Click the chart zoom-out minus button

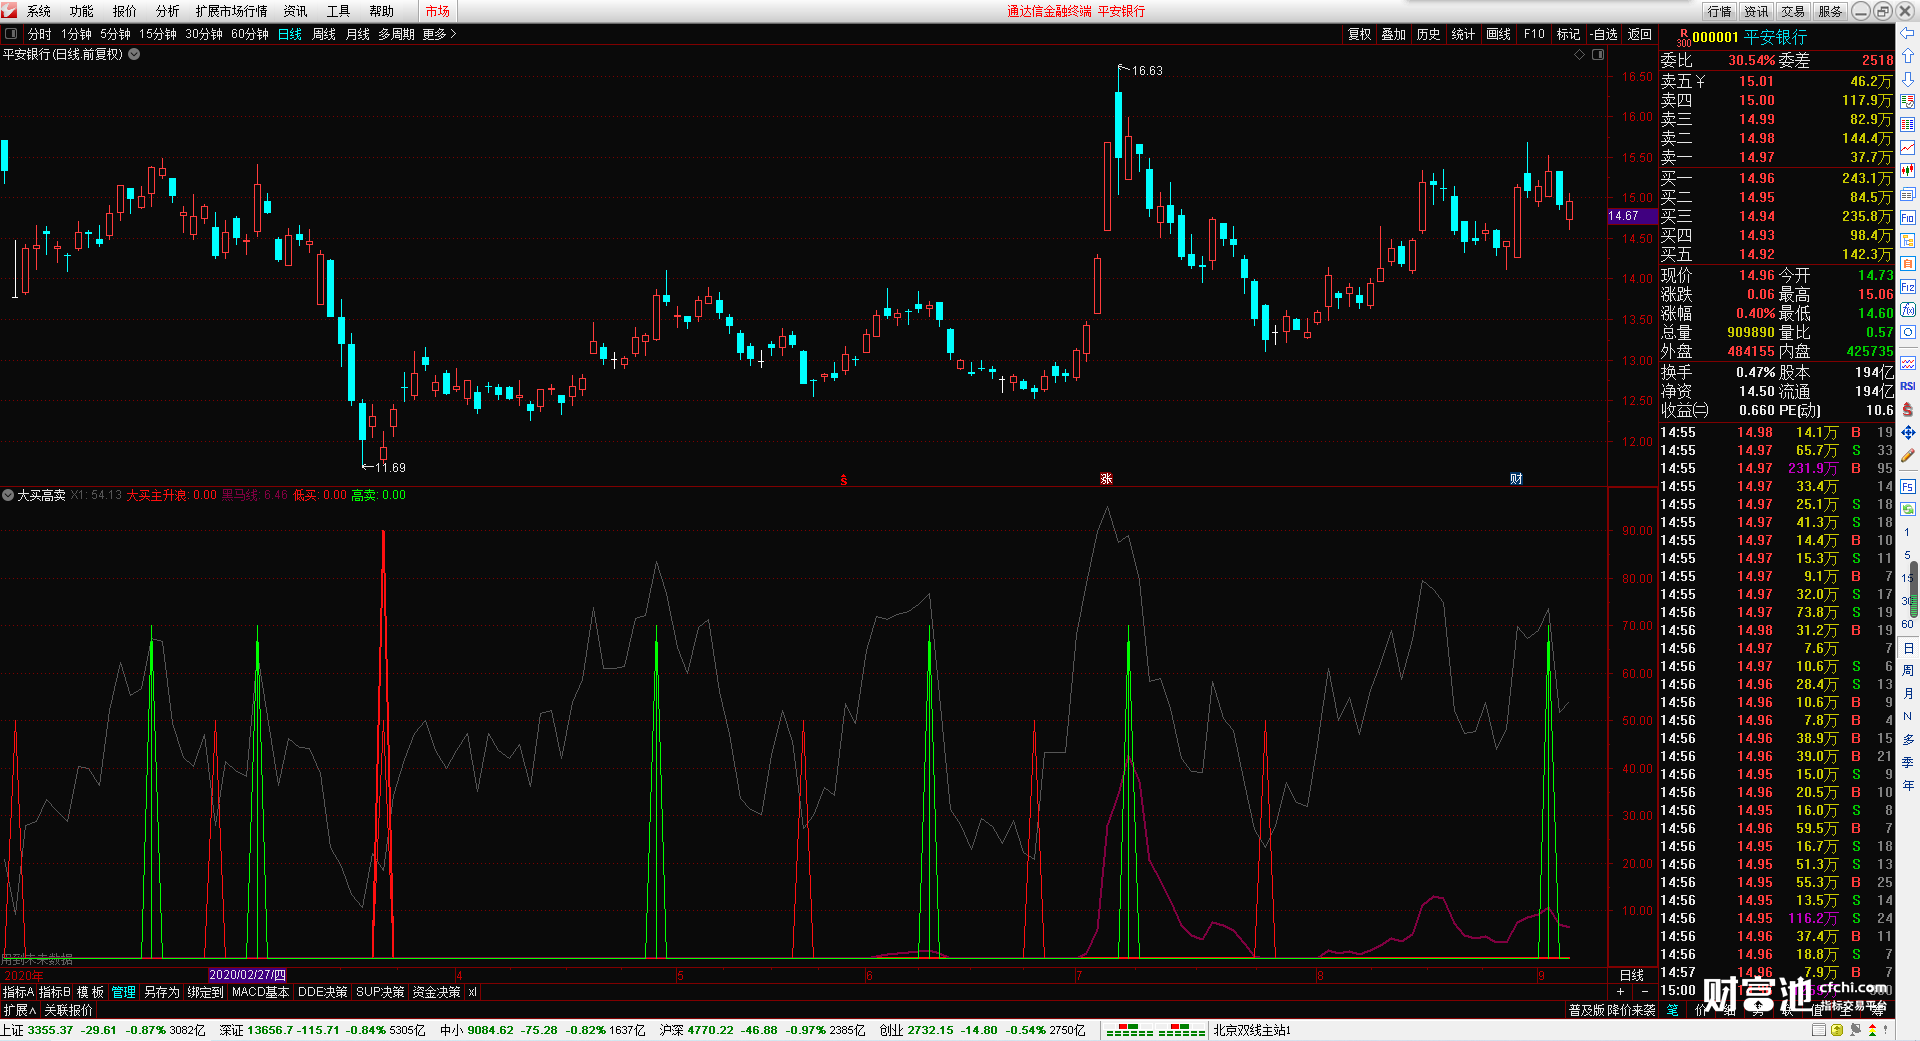point(1645,992)
